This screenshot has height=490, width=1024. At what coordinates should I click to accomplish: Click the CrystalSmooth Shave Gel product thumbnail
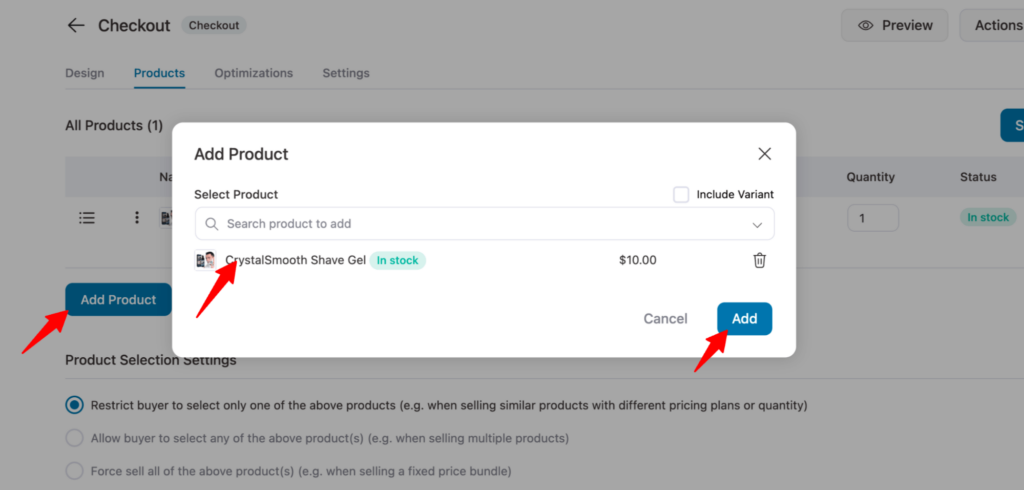205,261
